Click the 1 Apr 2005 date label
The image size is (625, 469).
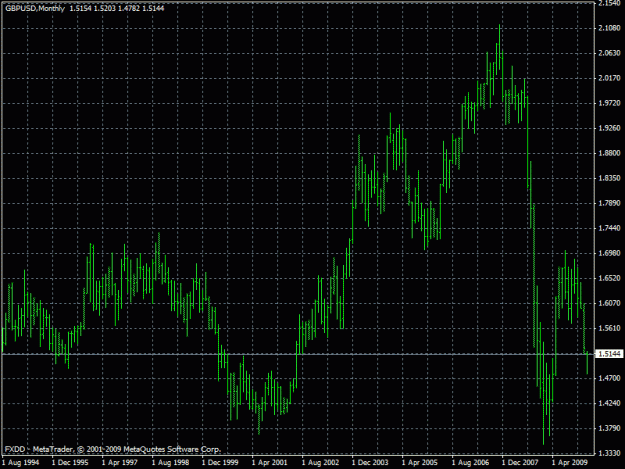(420, 463)
